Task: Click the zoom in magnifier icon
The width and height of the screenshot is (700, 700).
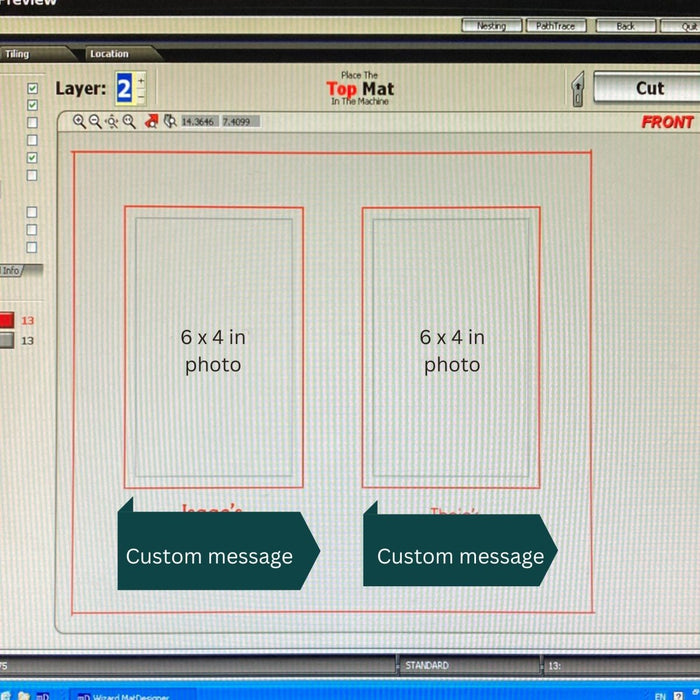Action: tap(79, 121)
